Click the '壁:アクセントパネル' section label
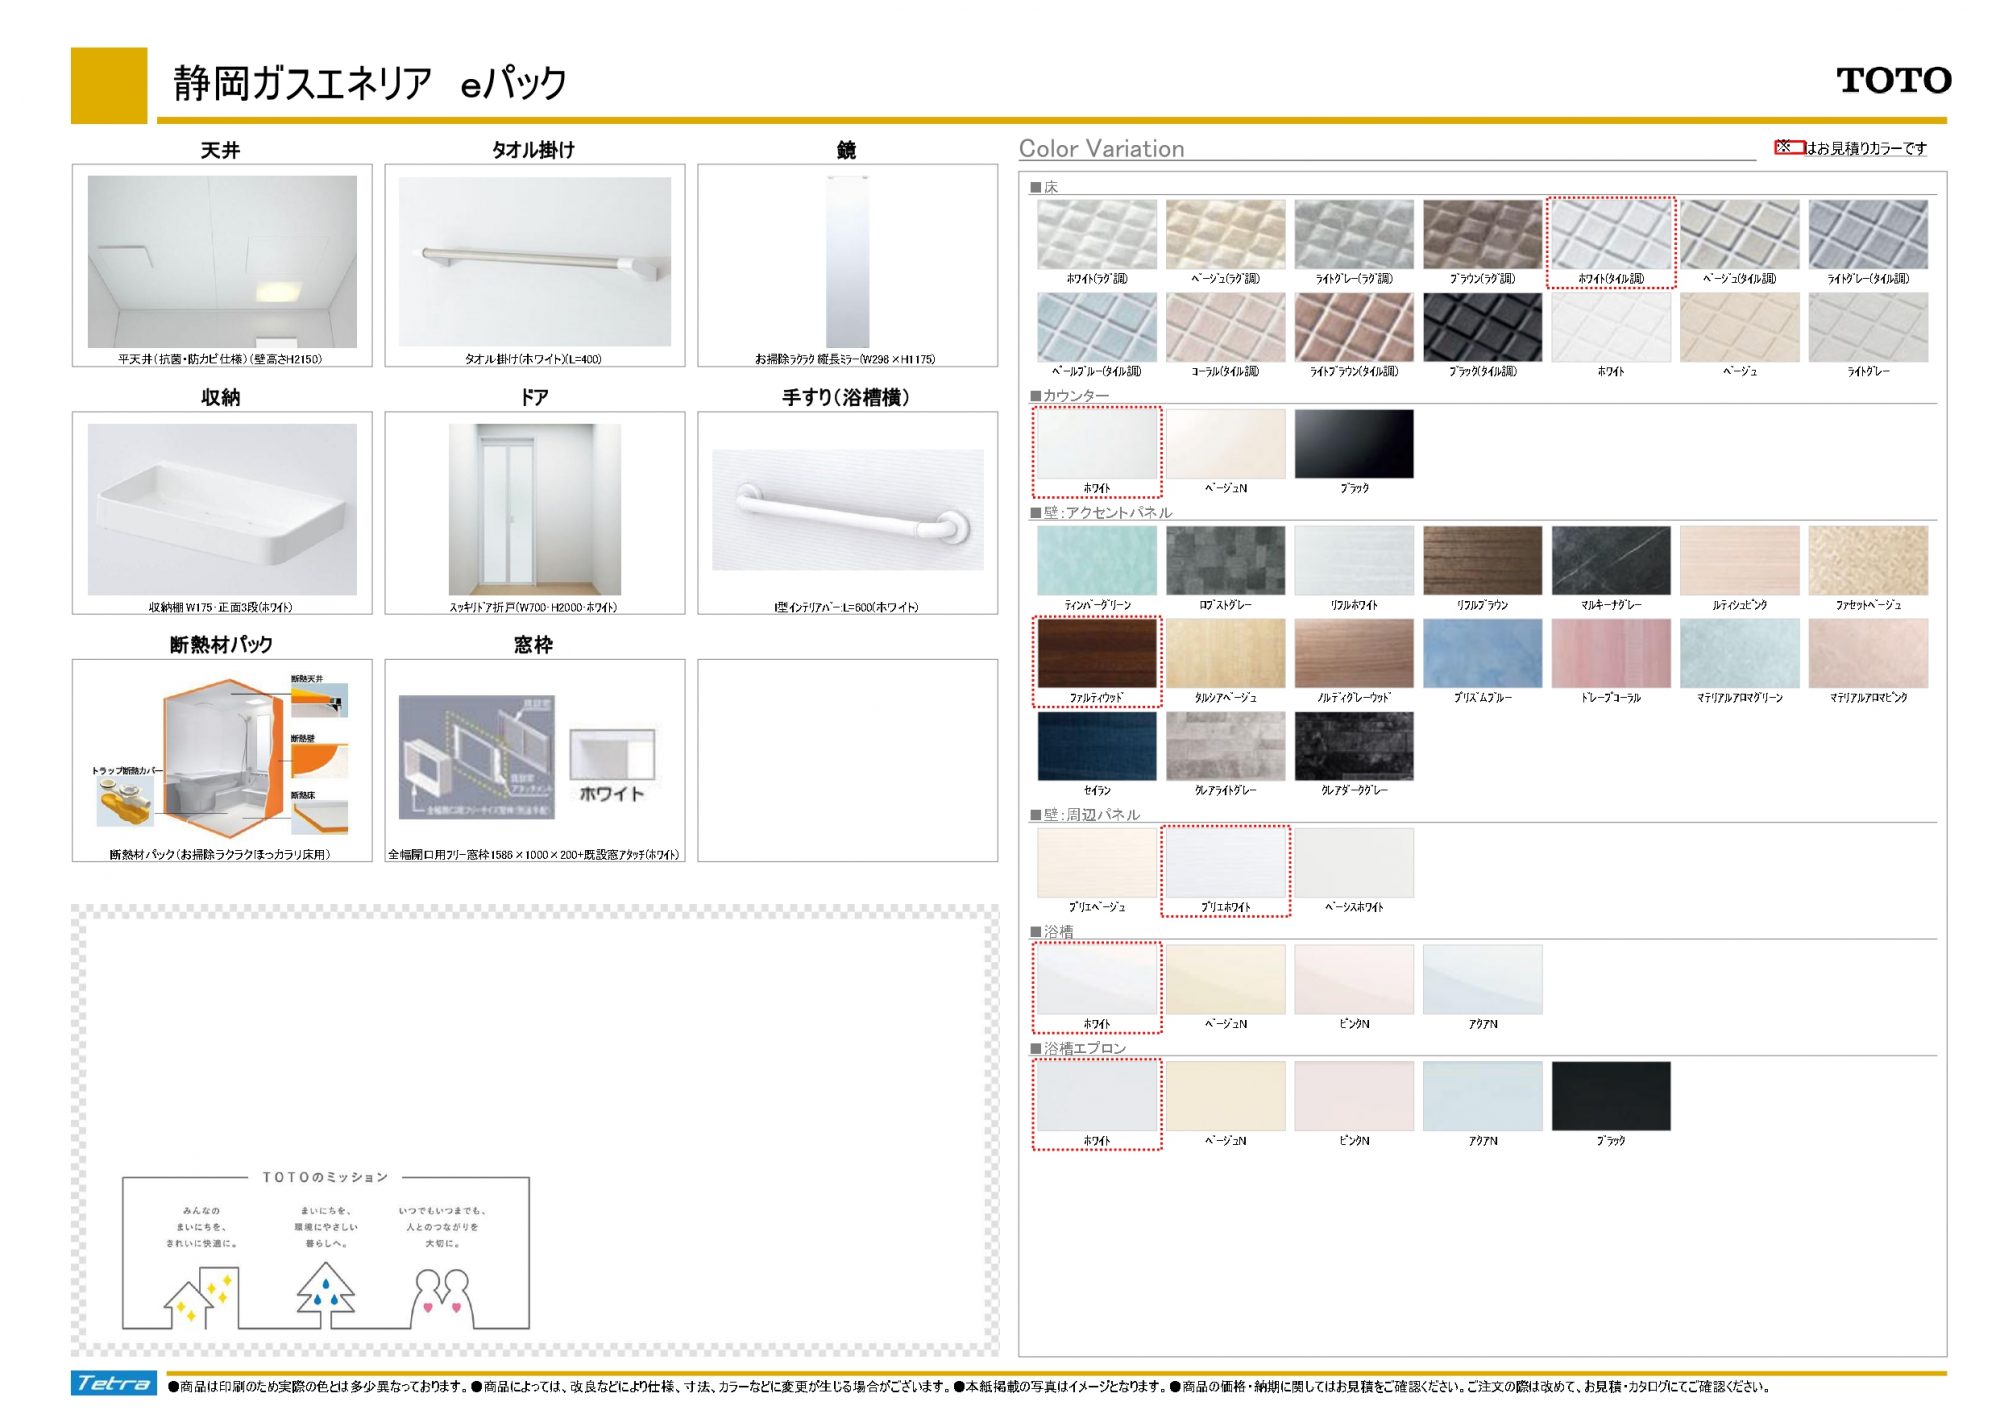This screenshot has height=1414, width=2000. tap(1107, 512)
